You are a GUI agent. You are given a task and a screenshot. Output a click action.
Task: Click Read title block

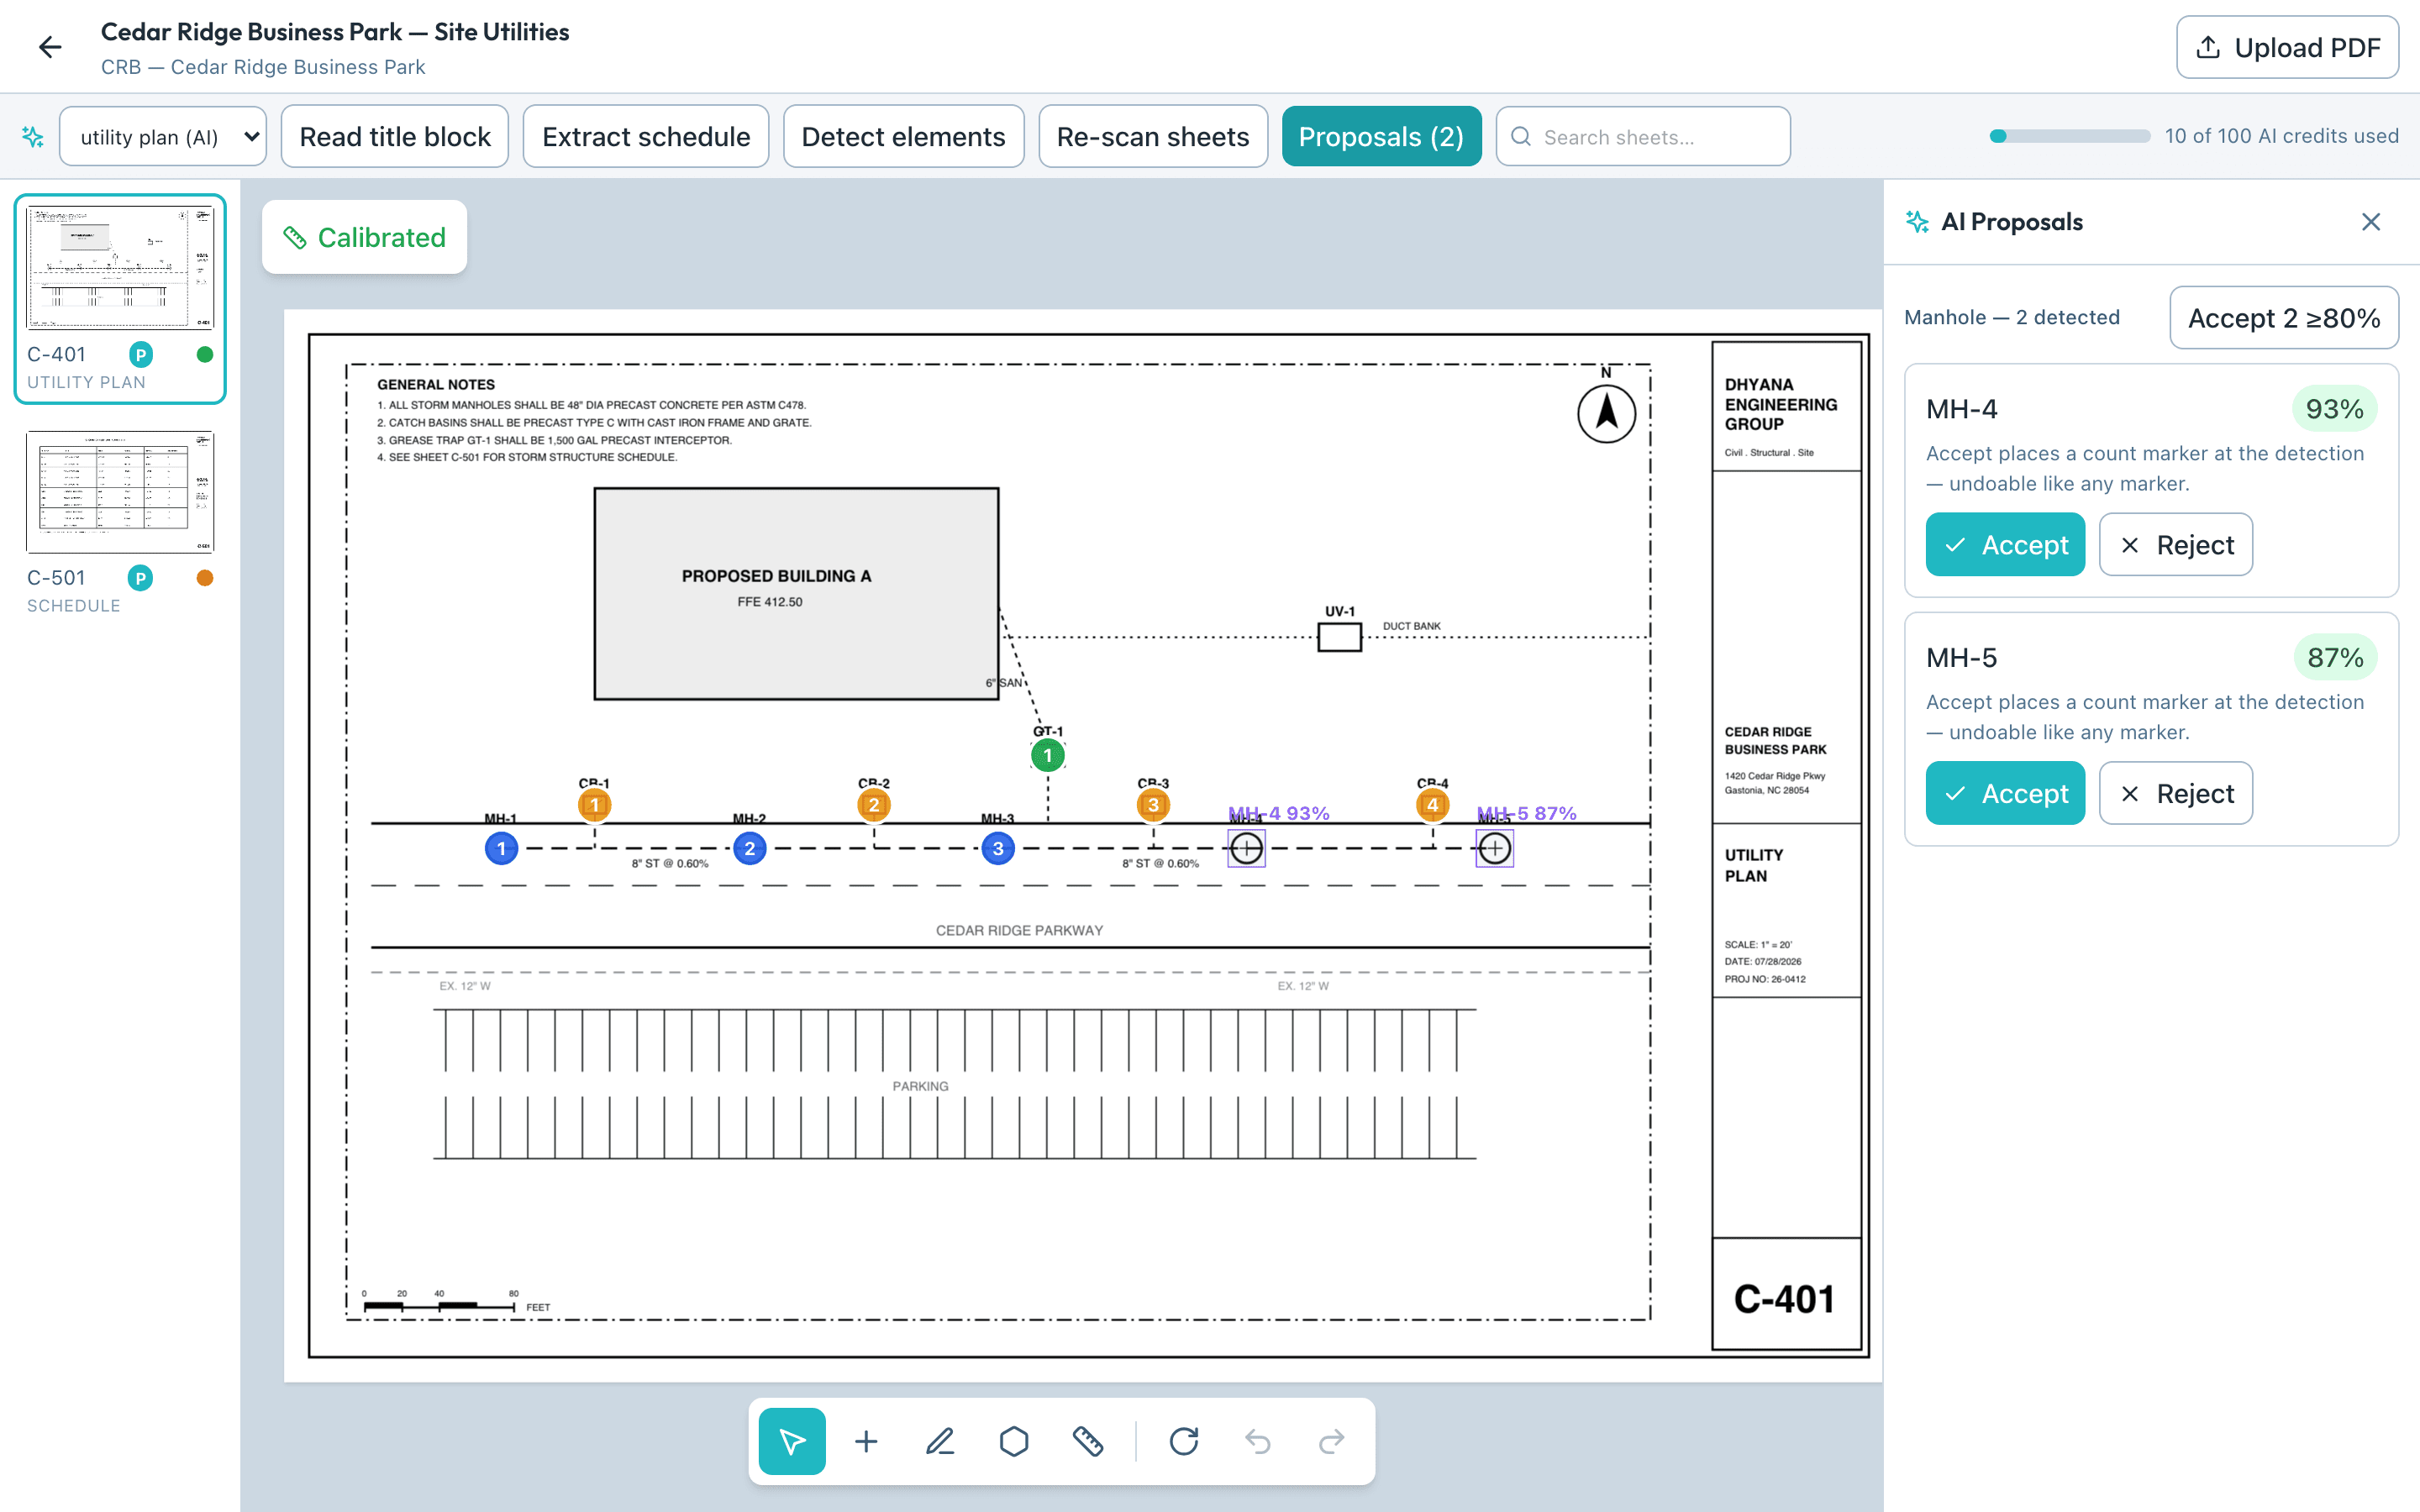coord(395,137)
